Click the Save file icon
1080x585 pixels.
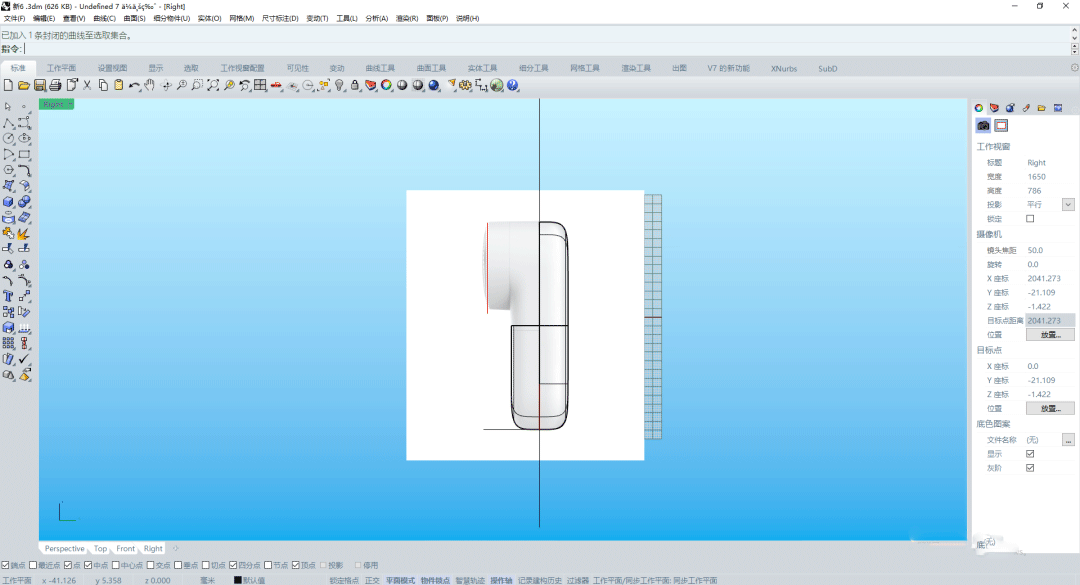(40, 86)
